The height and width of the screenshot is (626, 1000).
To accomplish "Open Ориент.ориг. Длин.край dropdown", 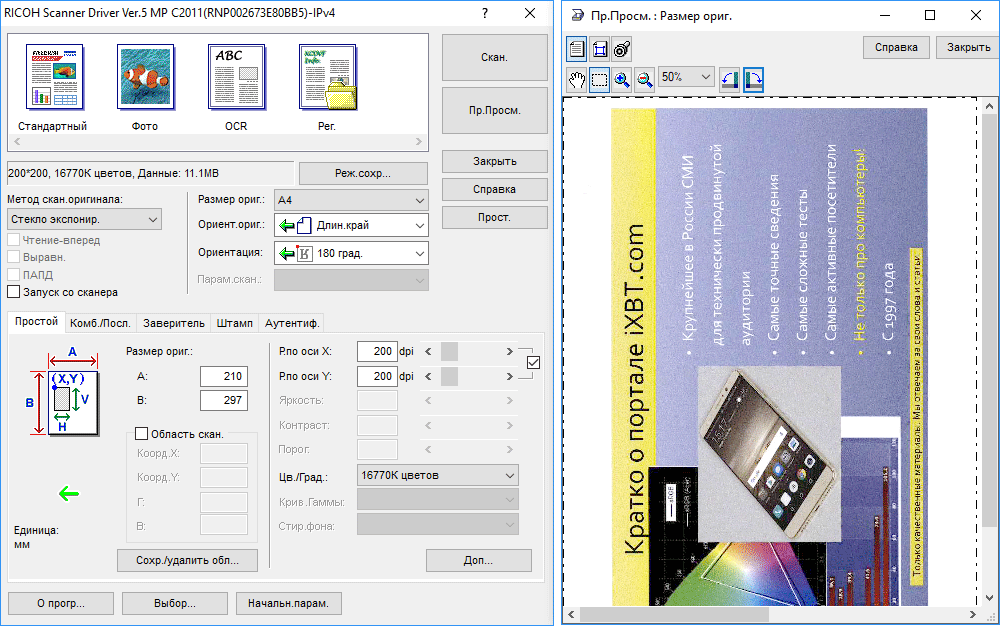I will 351,225.
